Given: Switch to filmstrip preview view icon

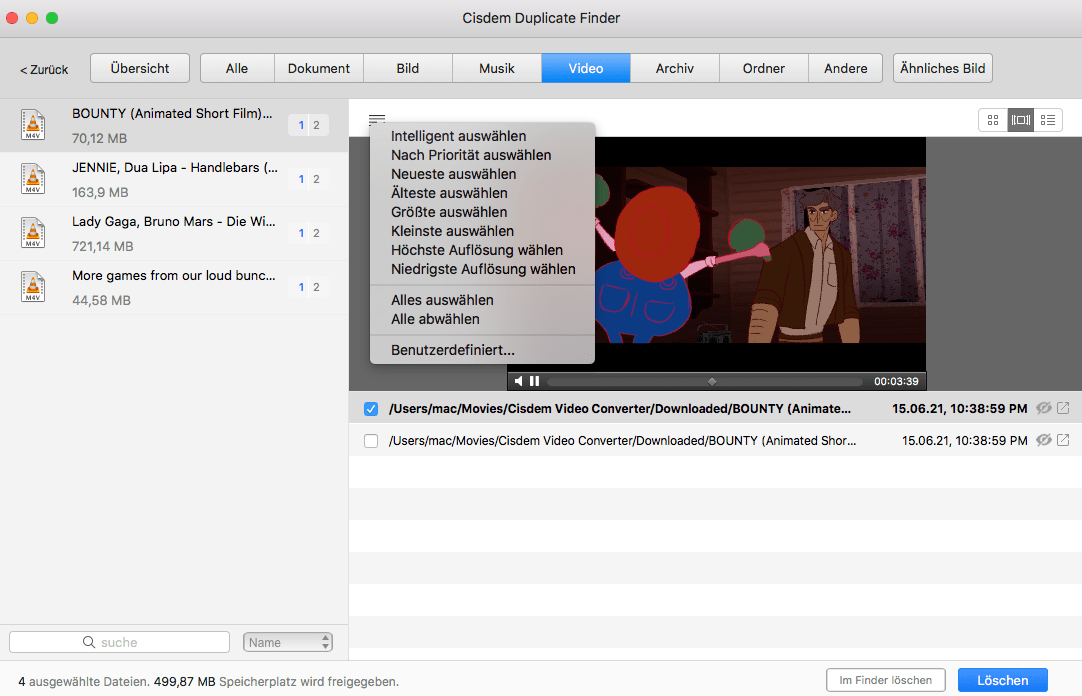Looking at the screenshot, I should pyautogui.click(x=1020, y=120).
